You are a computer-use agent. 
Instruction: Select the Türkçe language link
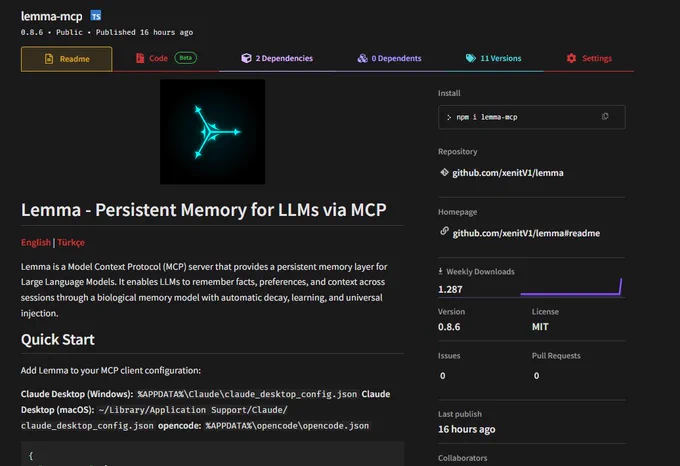[71, 242]
